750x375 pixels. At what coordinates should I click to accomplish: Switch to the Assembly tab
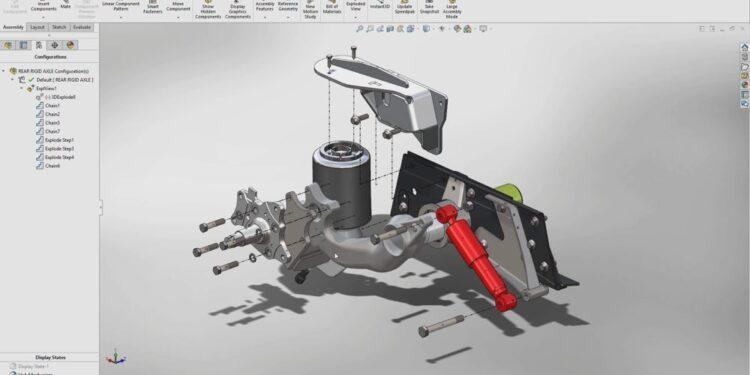(x=13, y=27)
